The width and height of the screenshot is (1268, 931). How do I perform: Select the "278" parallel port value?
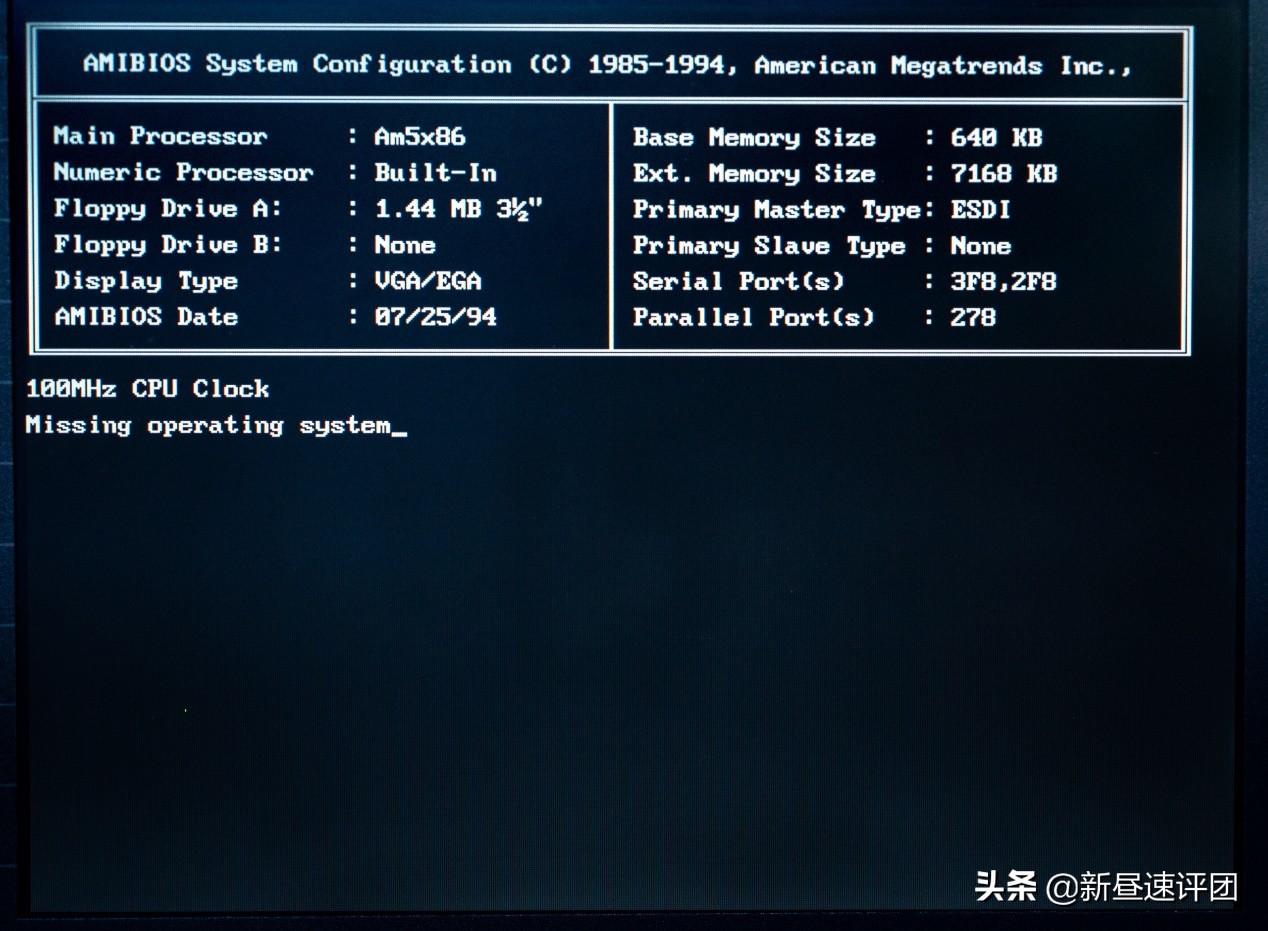pos(973,318)
